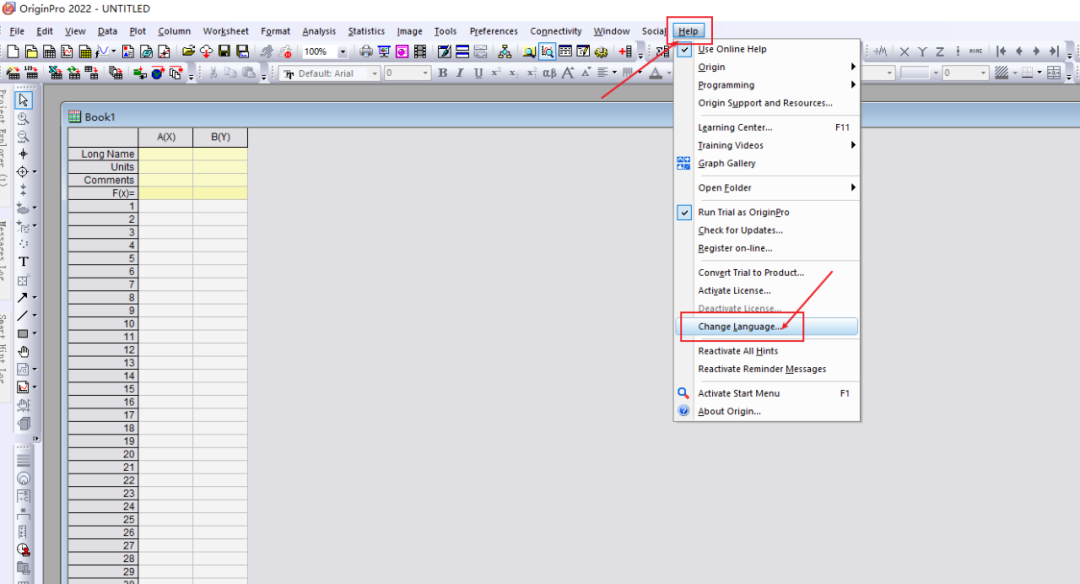Click the Project Explorer hierarchy icon
1080x584 pixels.
point(505,52)
